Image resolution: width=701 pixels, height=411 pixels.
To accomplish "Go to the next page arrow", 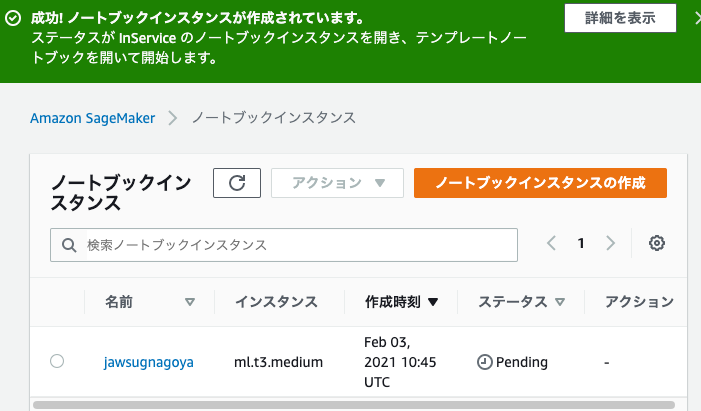I will [x=611, y=243].
